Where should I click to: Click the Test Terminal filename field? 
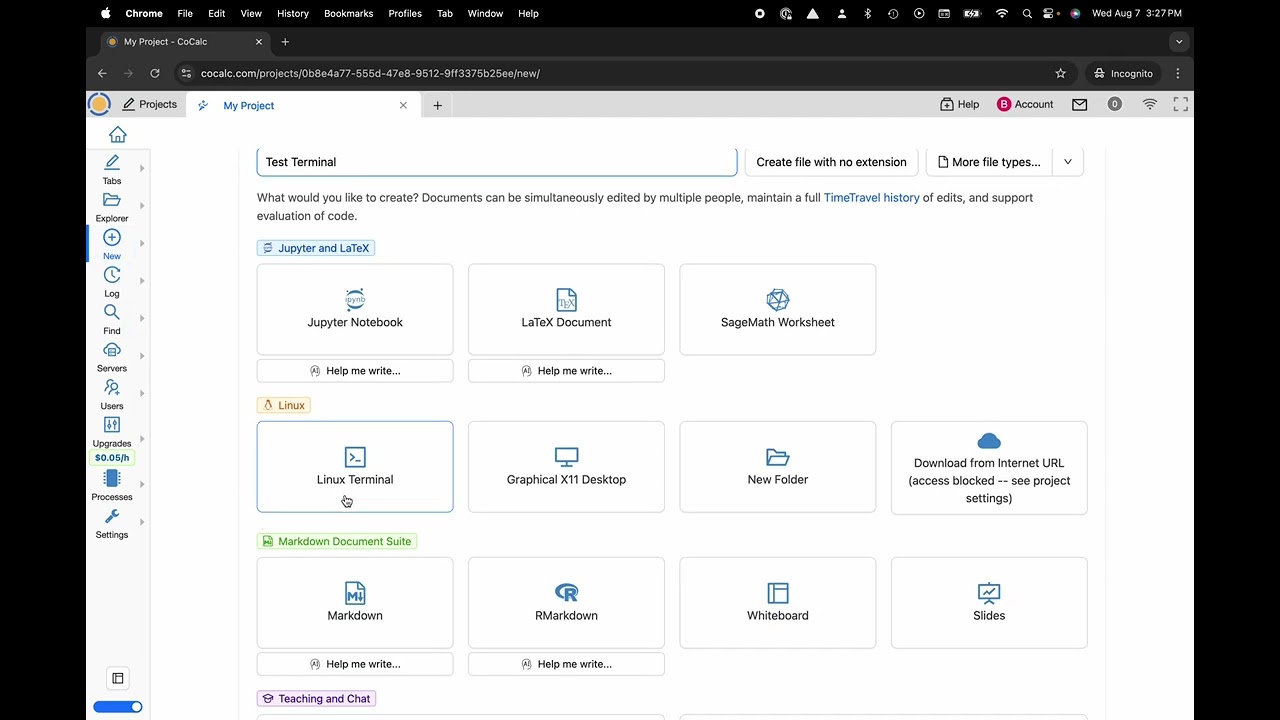tap(496, 162)
